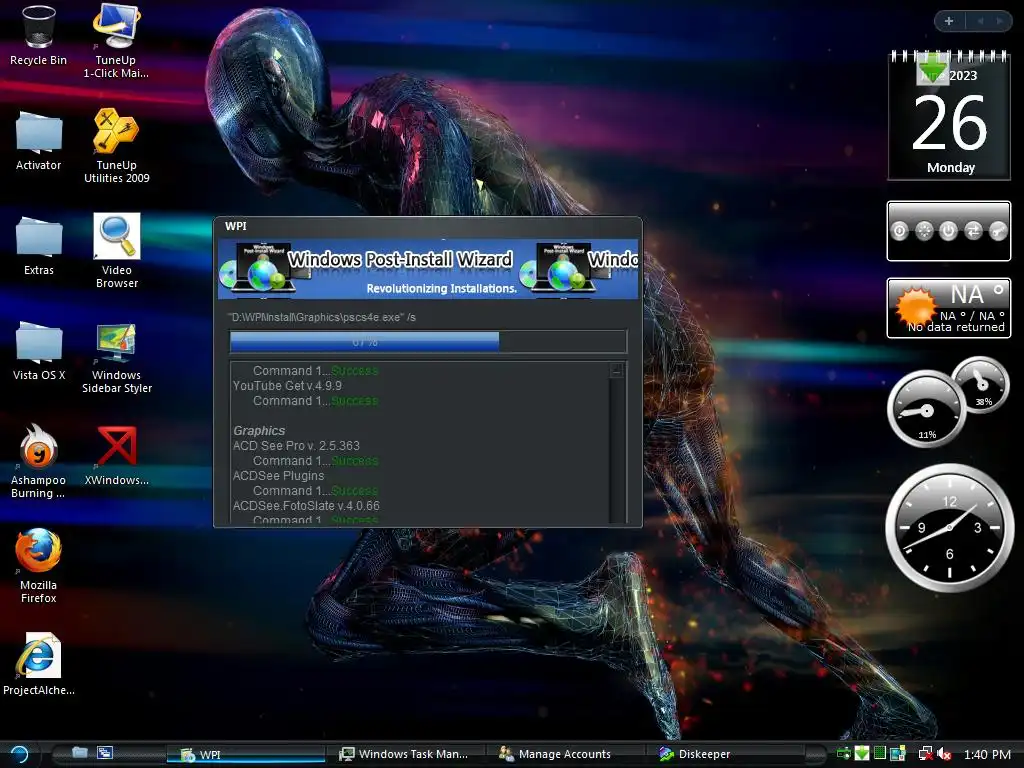This screenshot has width=1024, height=768.
Task: Click the CPU meter gadget showing 11%
Action: 927,409
